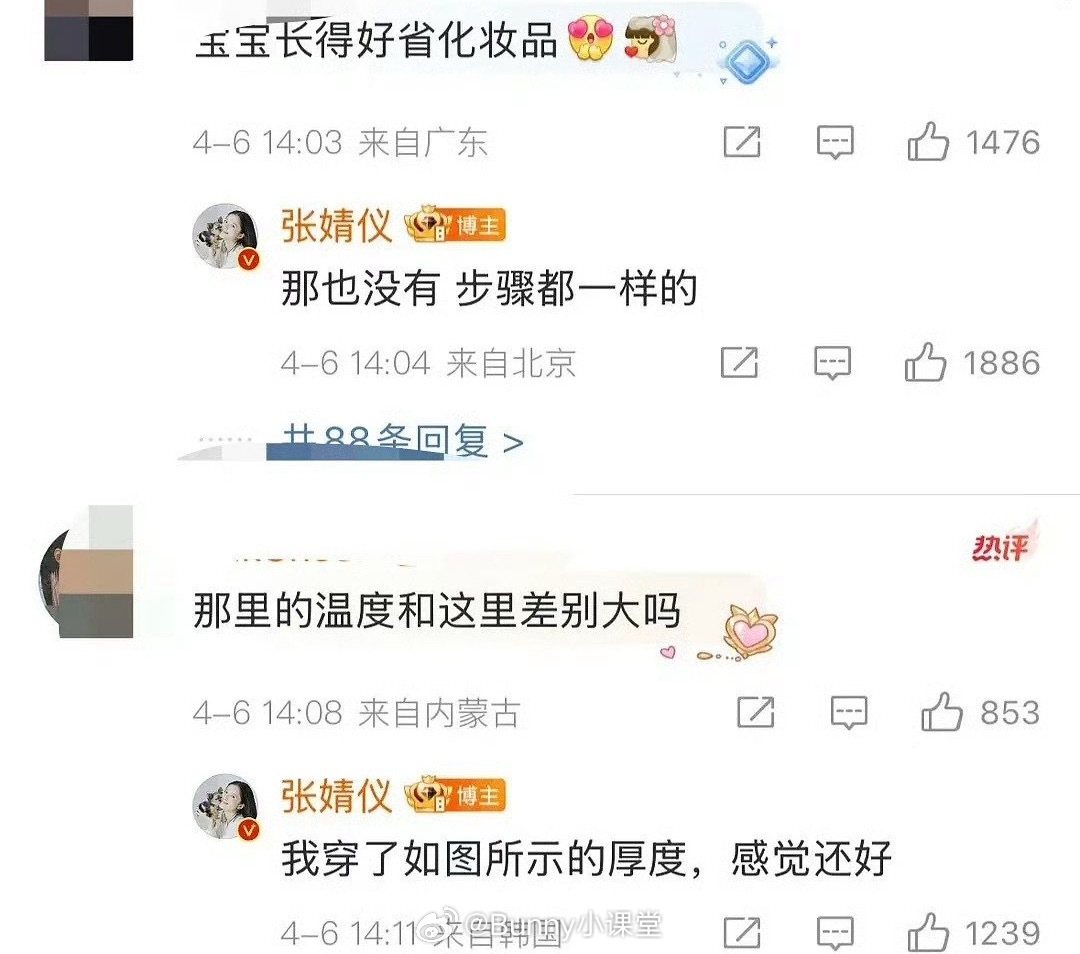
Task: Open 张婧仪 profile from first reply name
Action: pos(336,225)
